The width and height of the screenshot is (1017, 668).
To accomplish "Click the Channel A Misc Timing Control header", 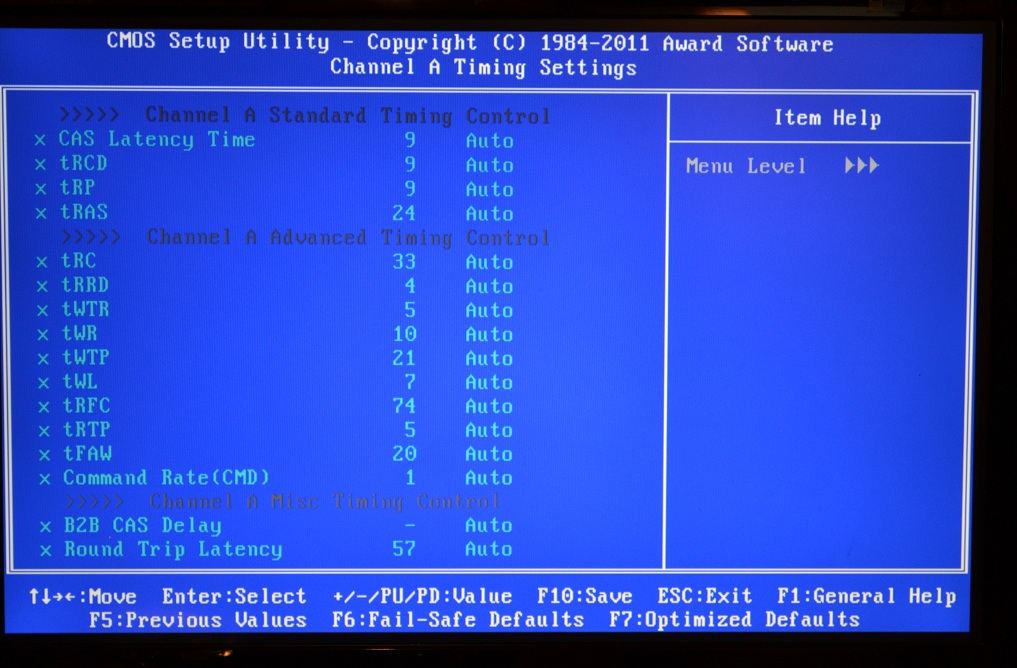I will pos(282,501).
